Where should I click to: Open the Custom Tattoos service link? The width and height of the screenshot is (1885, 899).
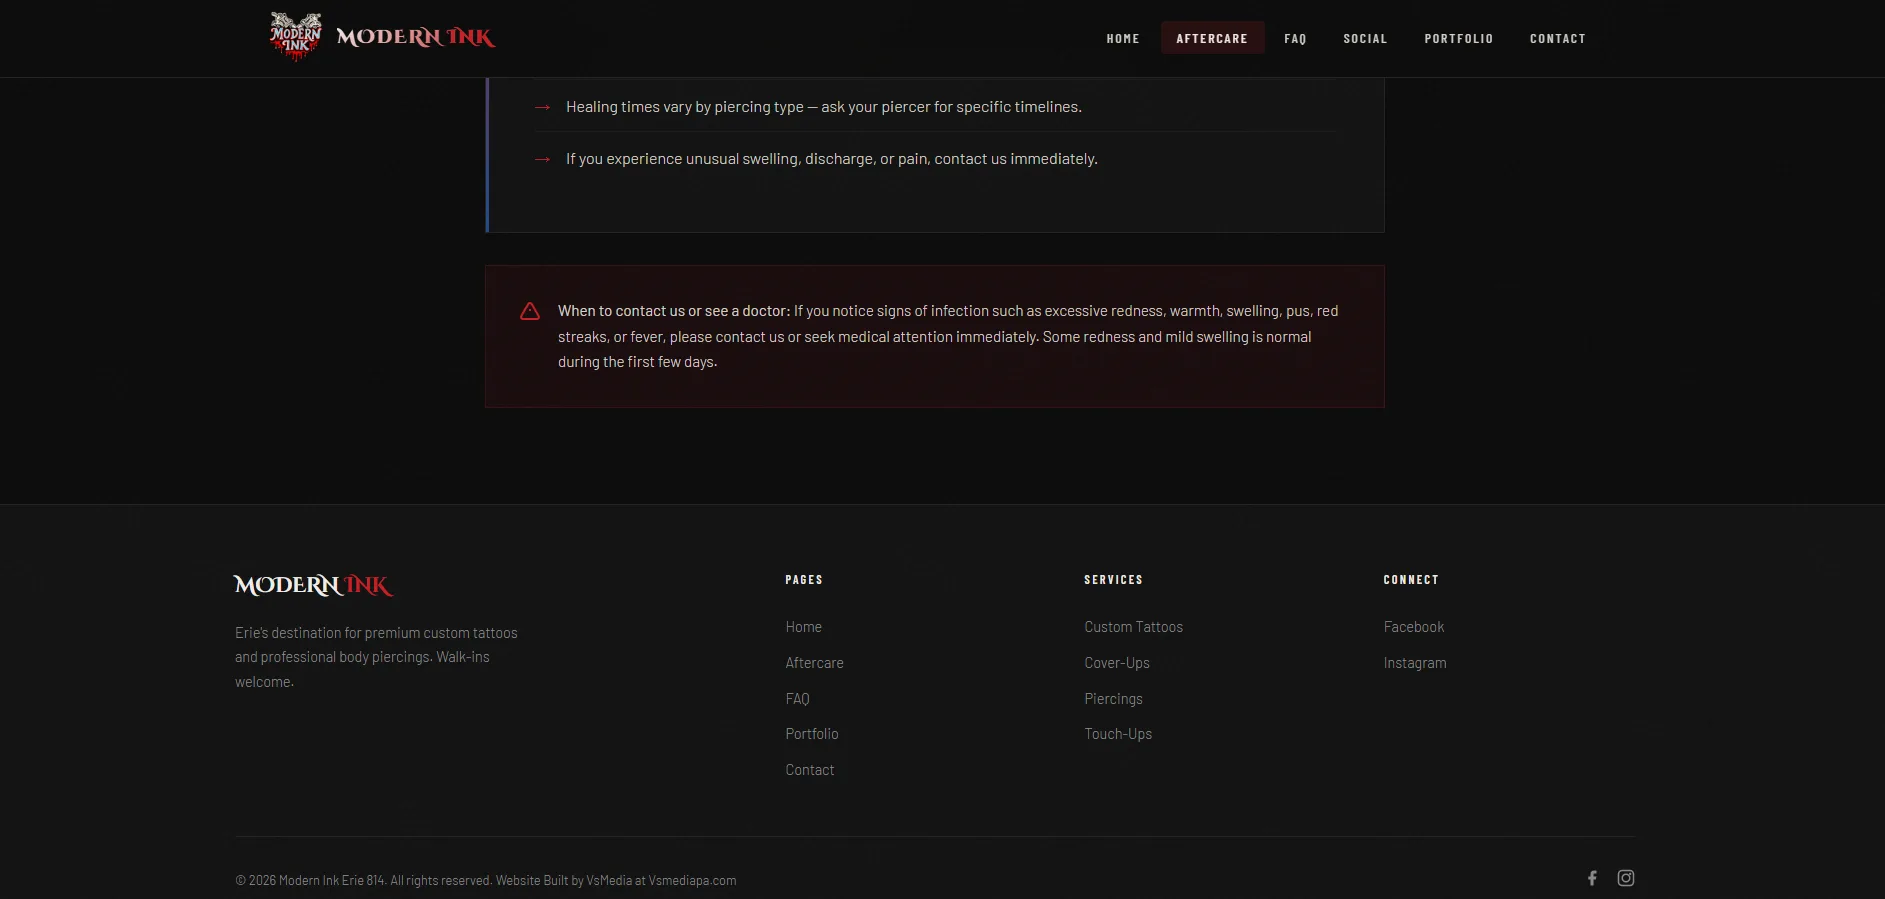coord(1134,627)
